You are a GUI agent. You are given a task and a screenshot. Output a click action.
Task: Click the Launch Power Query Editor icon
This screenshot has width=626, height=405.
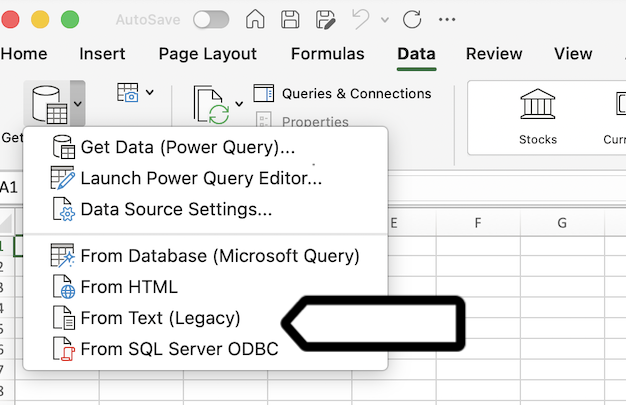(x=63, y=178)
